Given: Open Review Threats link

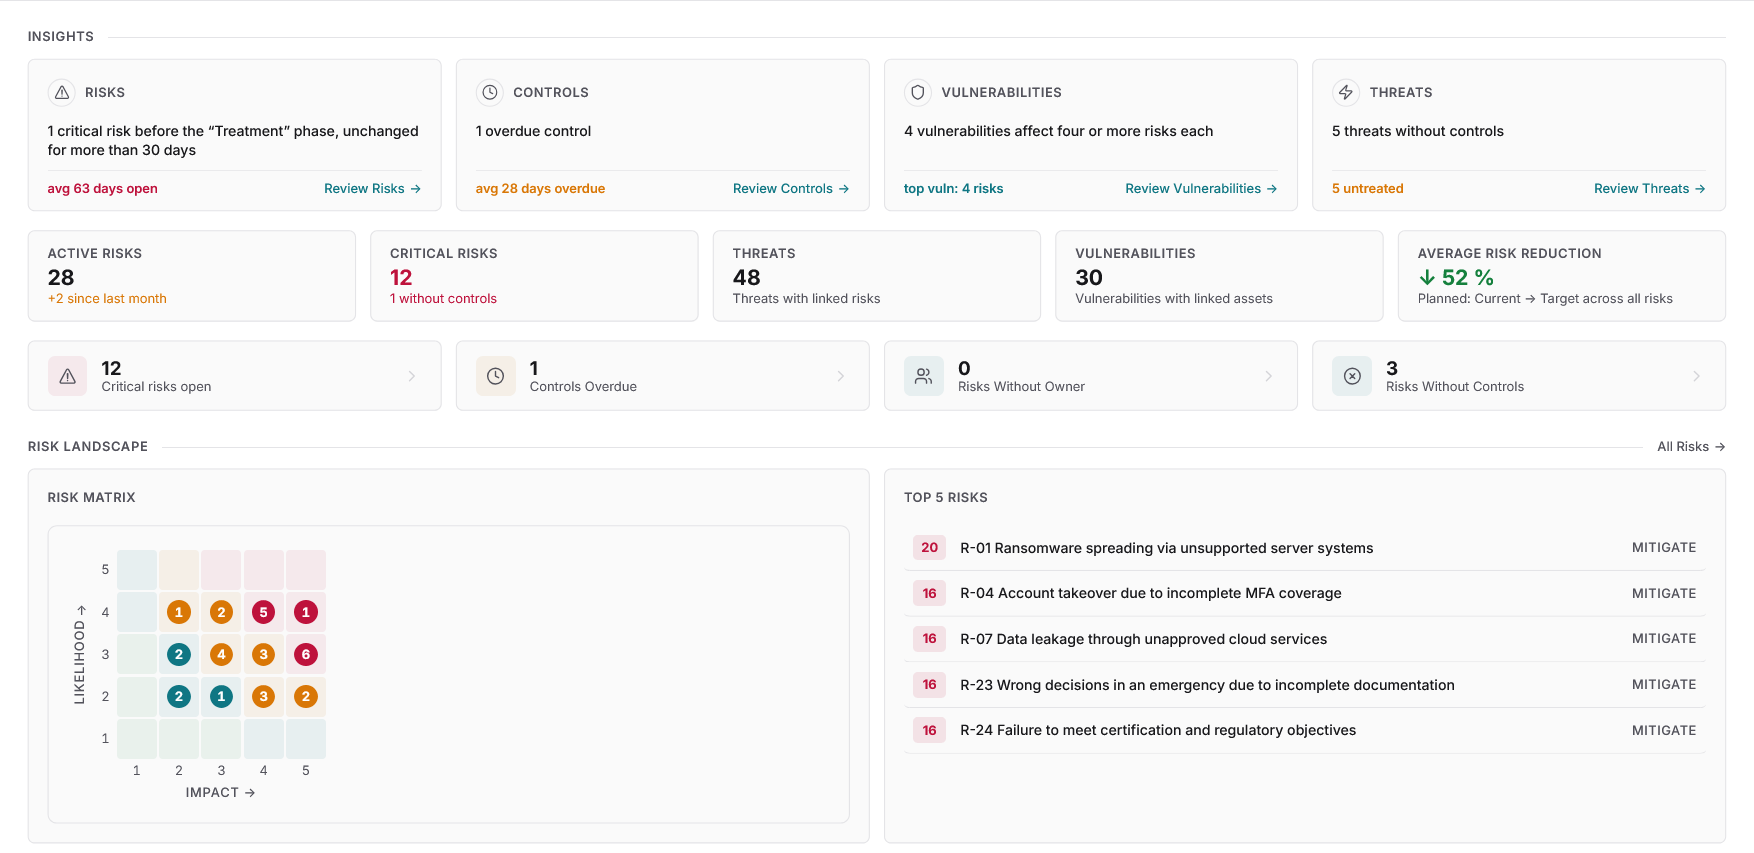Looking at the screenshot, I should 1650,188.
